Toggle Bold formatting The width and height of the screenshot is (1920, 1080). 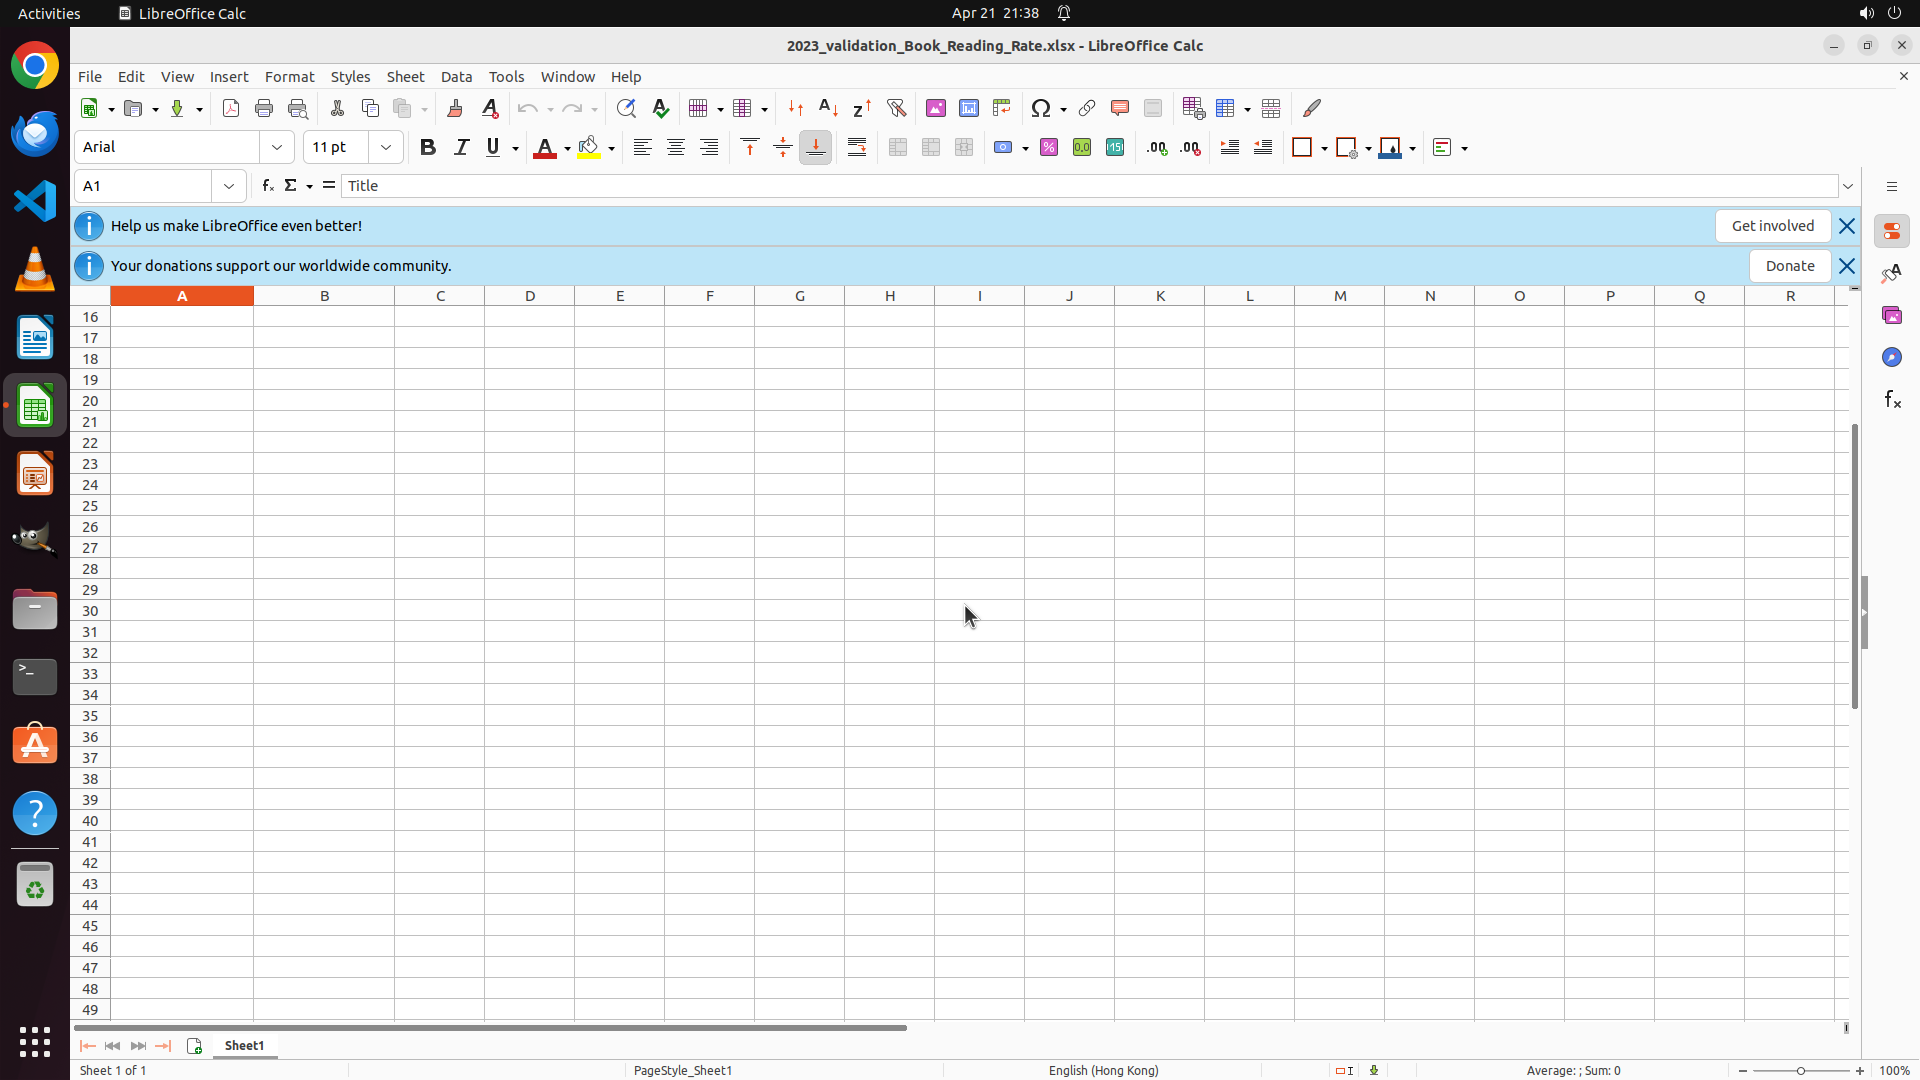(x=428, y=147)
